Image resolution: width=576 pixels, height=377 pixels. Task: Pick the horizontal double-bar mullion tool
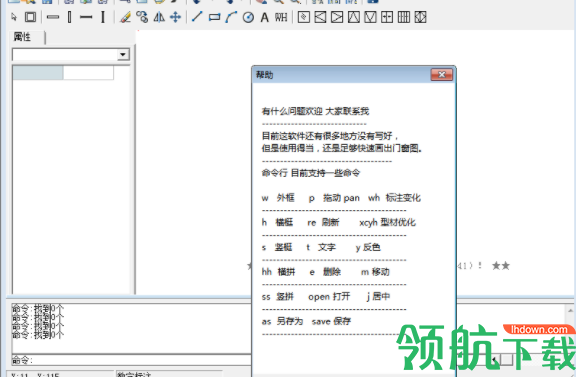(x=53, y=17)
